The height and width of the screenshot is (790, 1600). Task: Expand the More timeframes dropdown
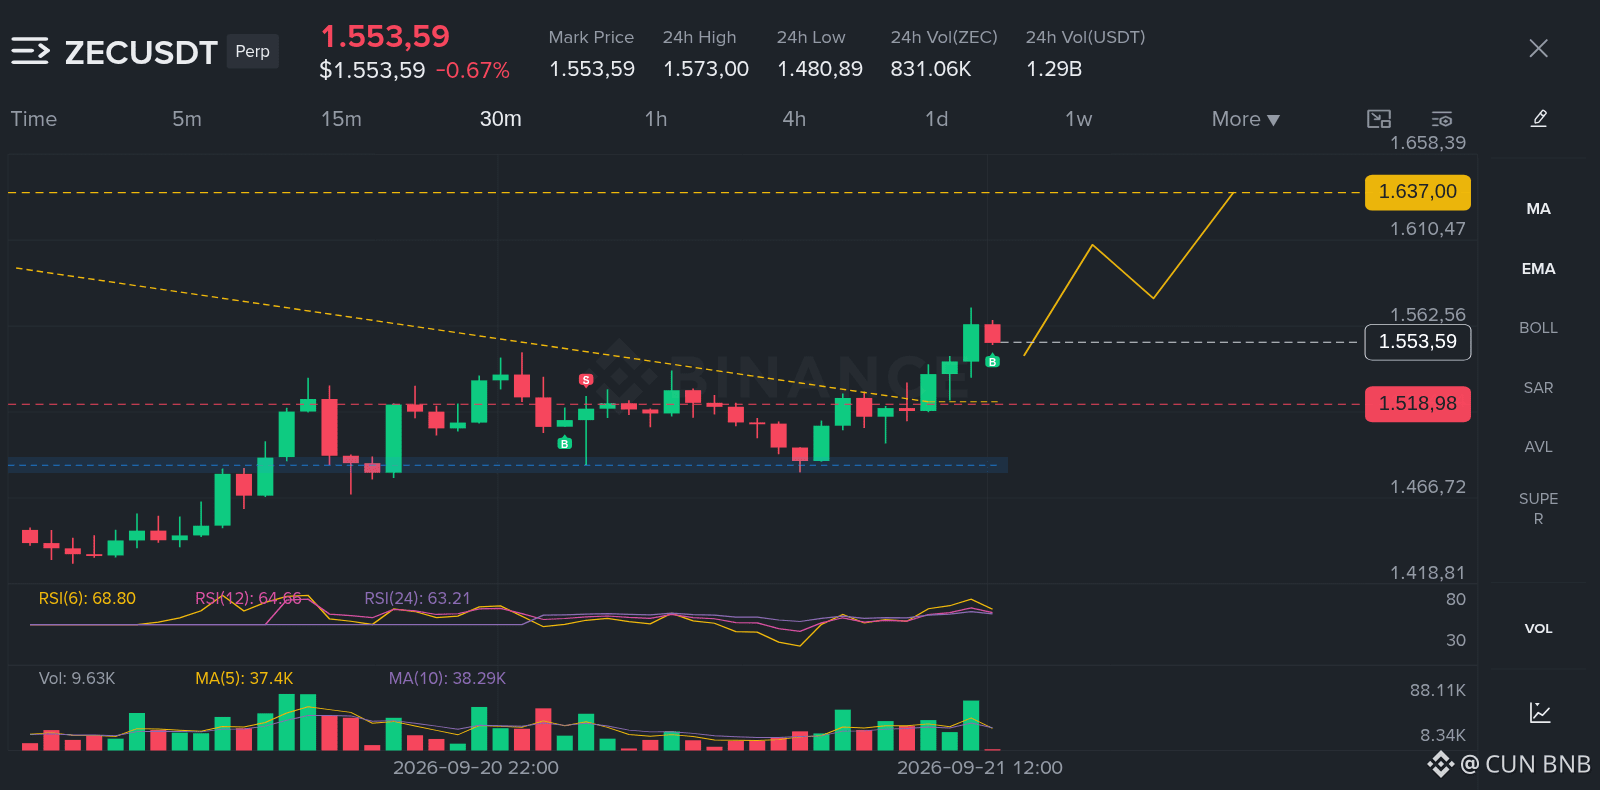click(1245, 119)
